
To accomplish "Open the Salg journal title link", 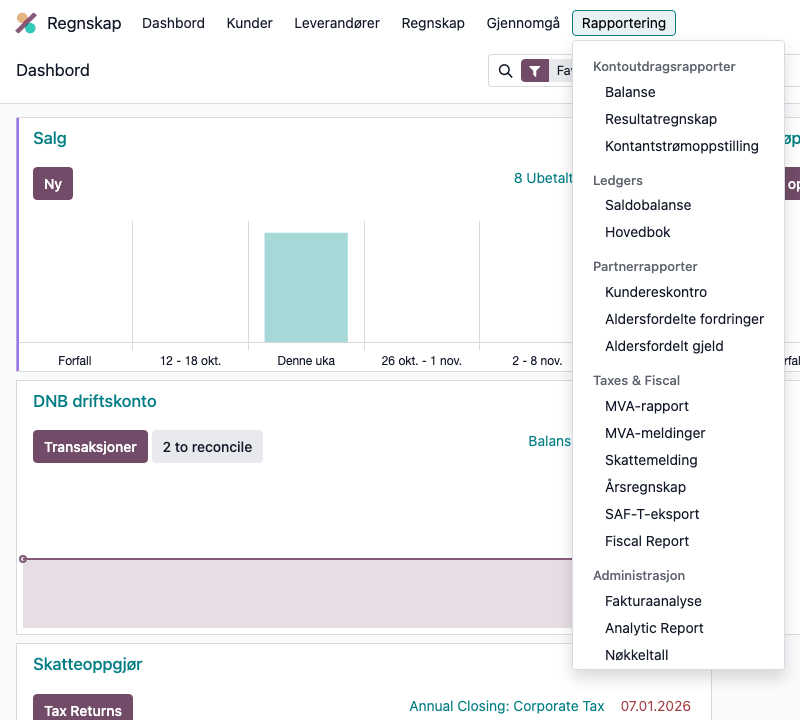I will [50, 138].
